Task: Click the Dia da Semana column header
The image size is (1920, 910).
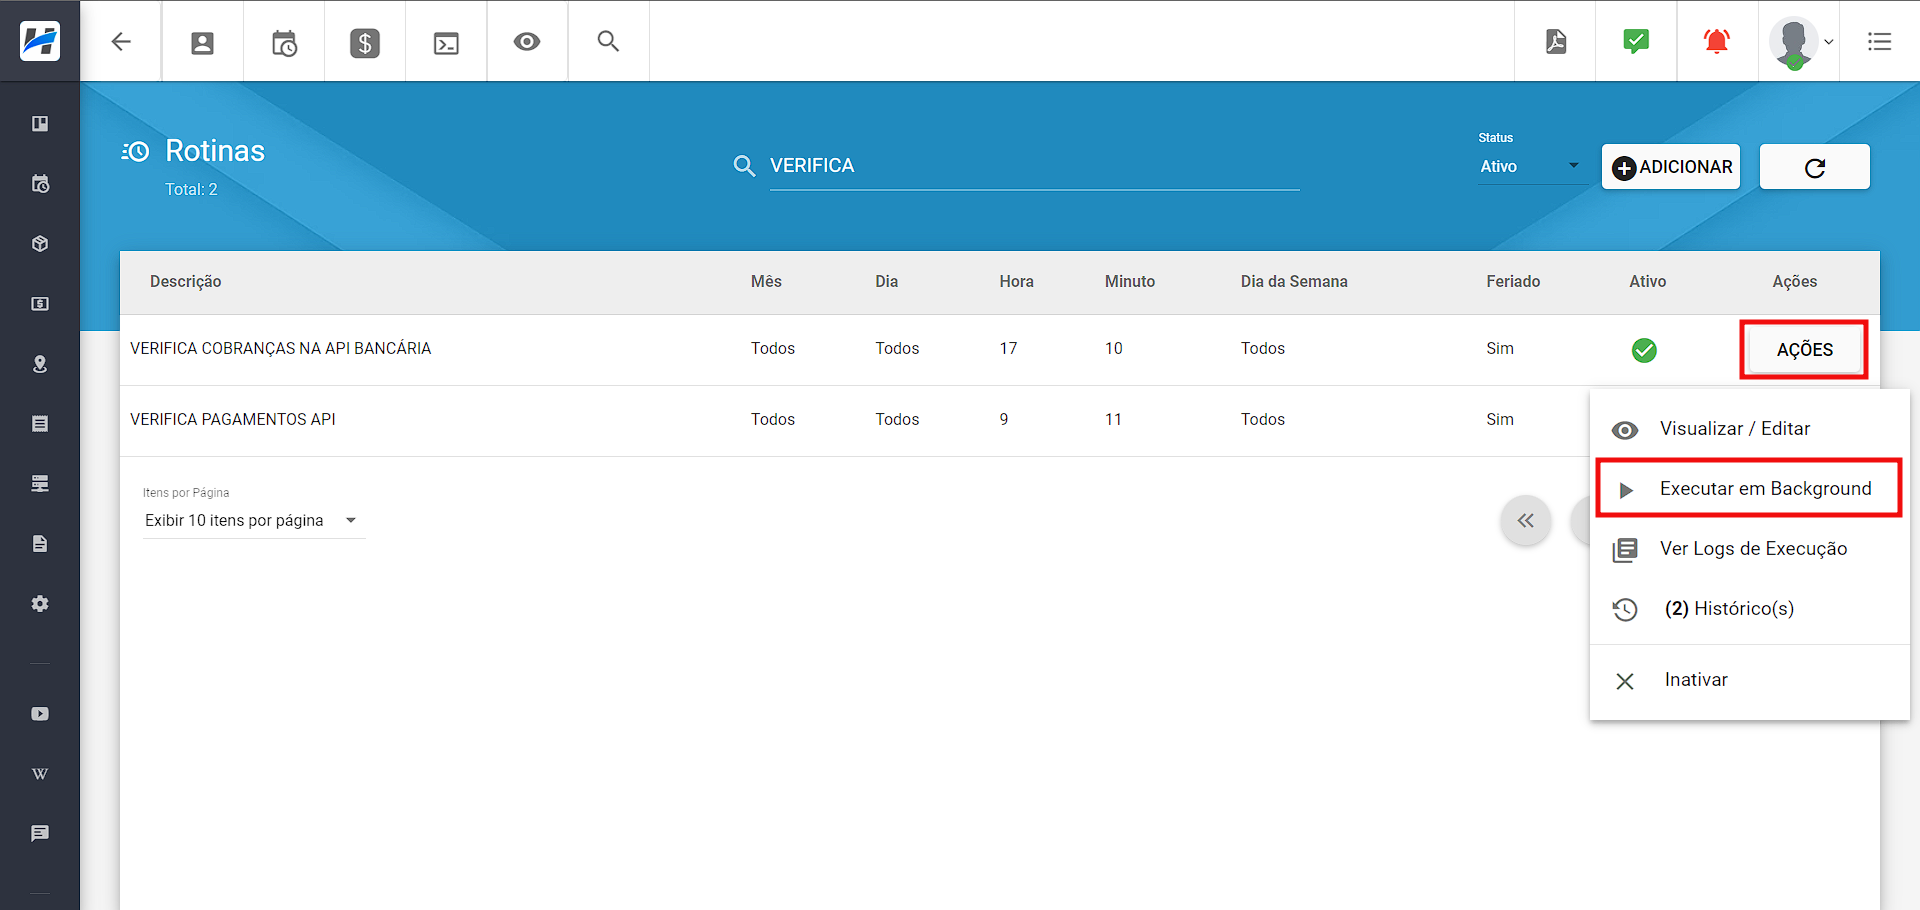Action: pyautogui.click(x=1294, y=282)
